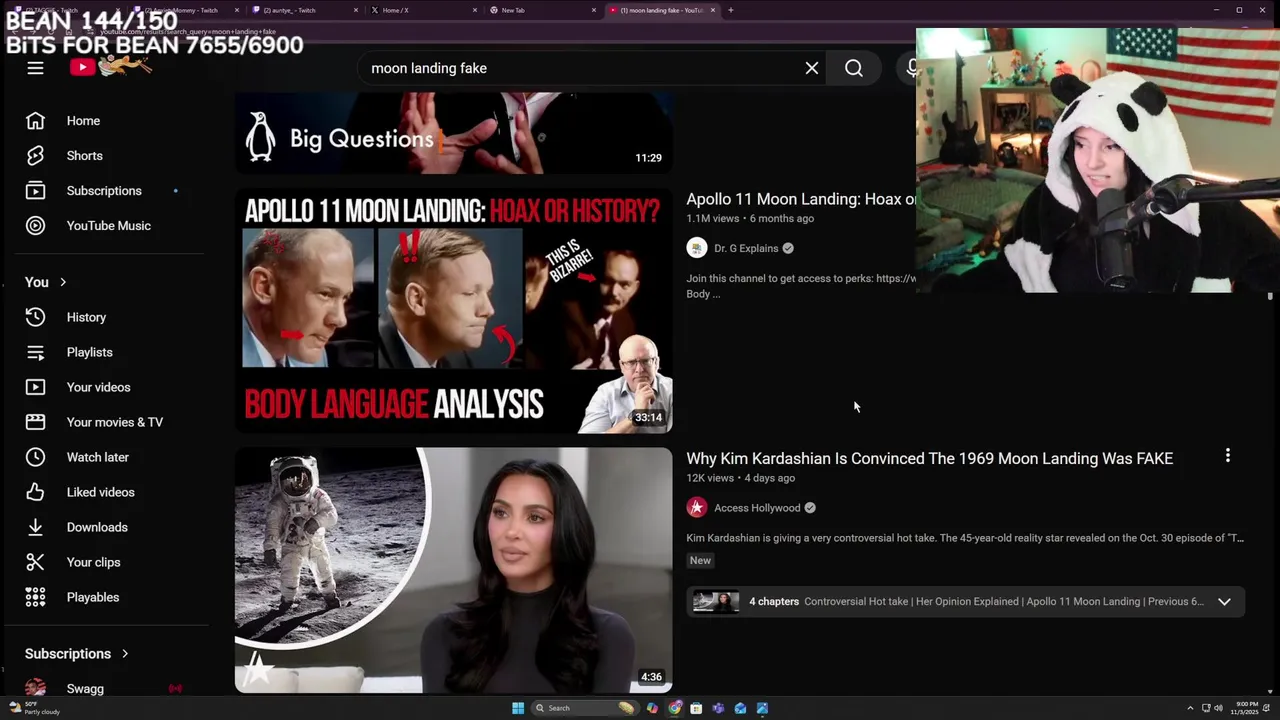Image resolution: width=1280 pixels, height=720 pixels.
Task: Clear search text with the X button
Action: pos(812,68)
